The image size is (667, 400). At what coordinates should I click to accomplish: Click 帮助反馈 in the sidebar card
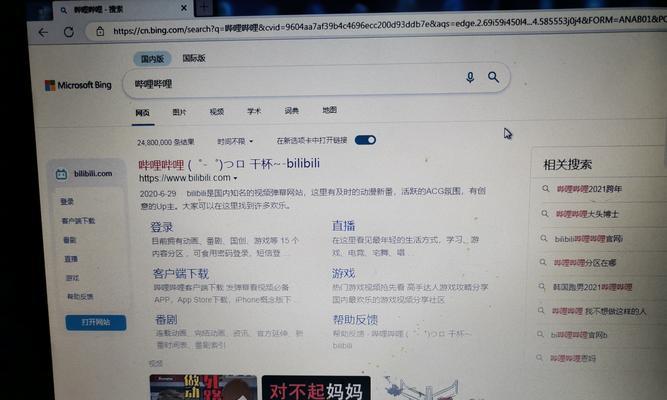coord(80,296)
